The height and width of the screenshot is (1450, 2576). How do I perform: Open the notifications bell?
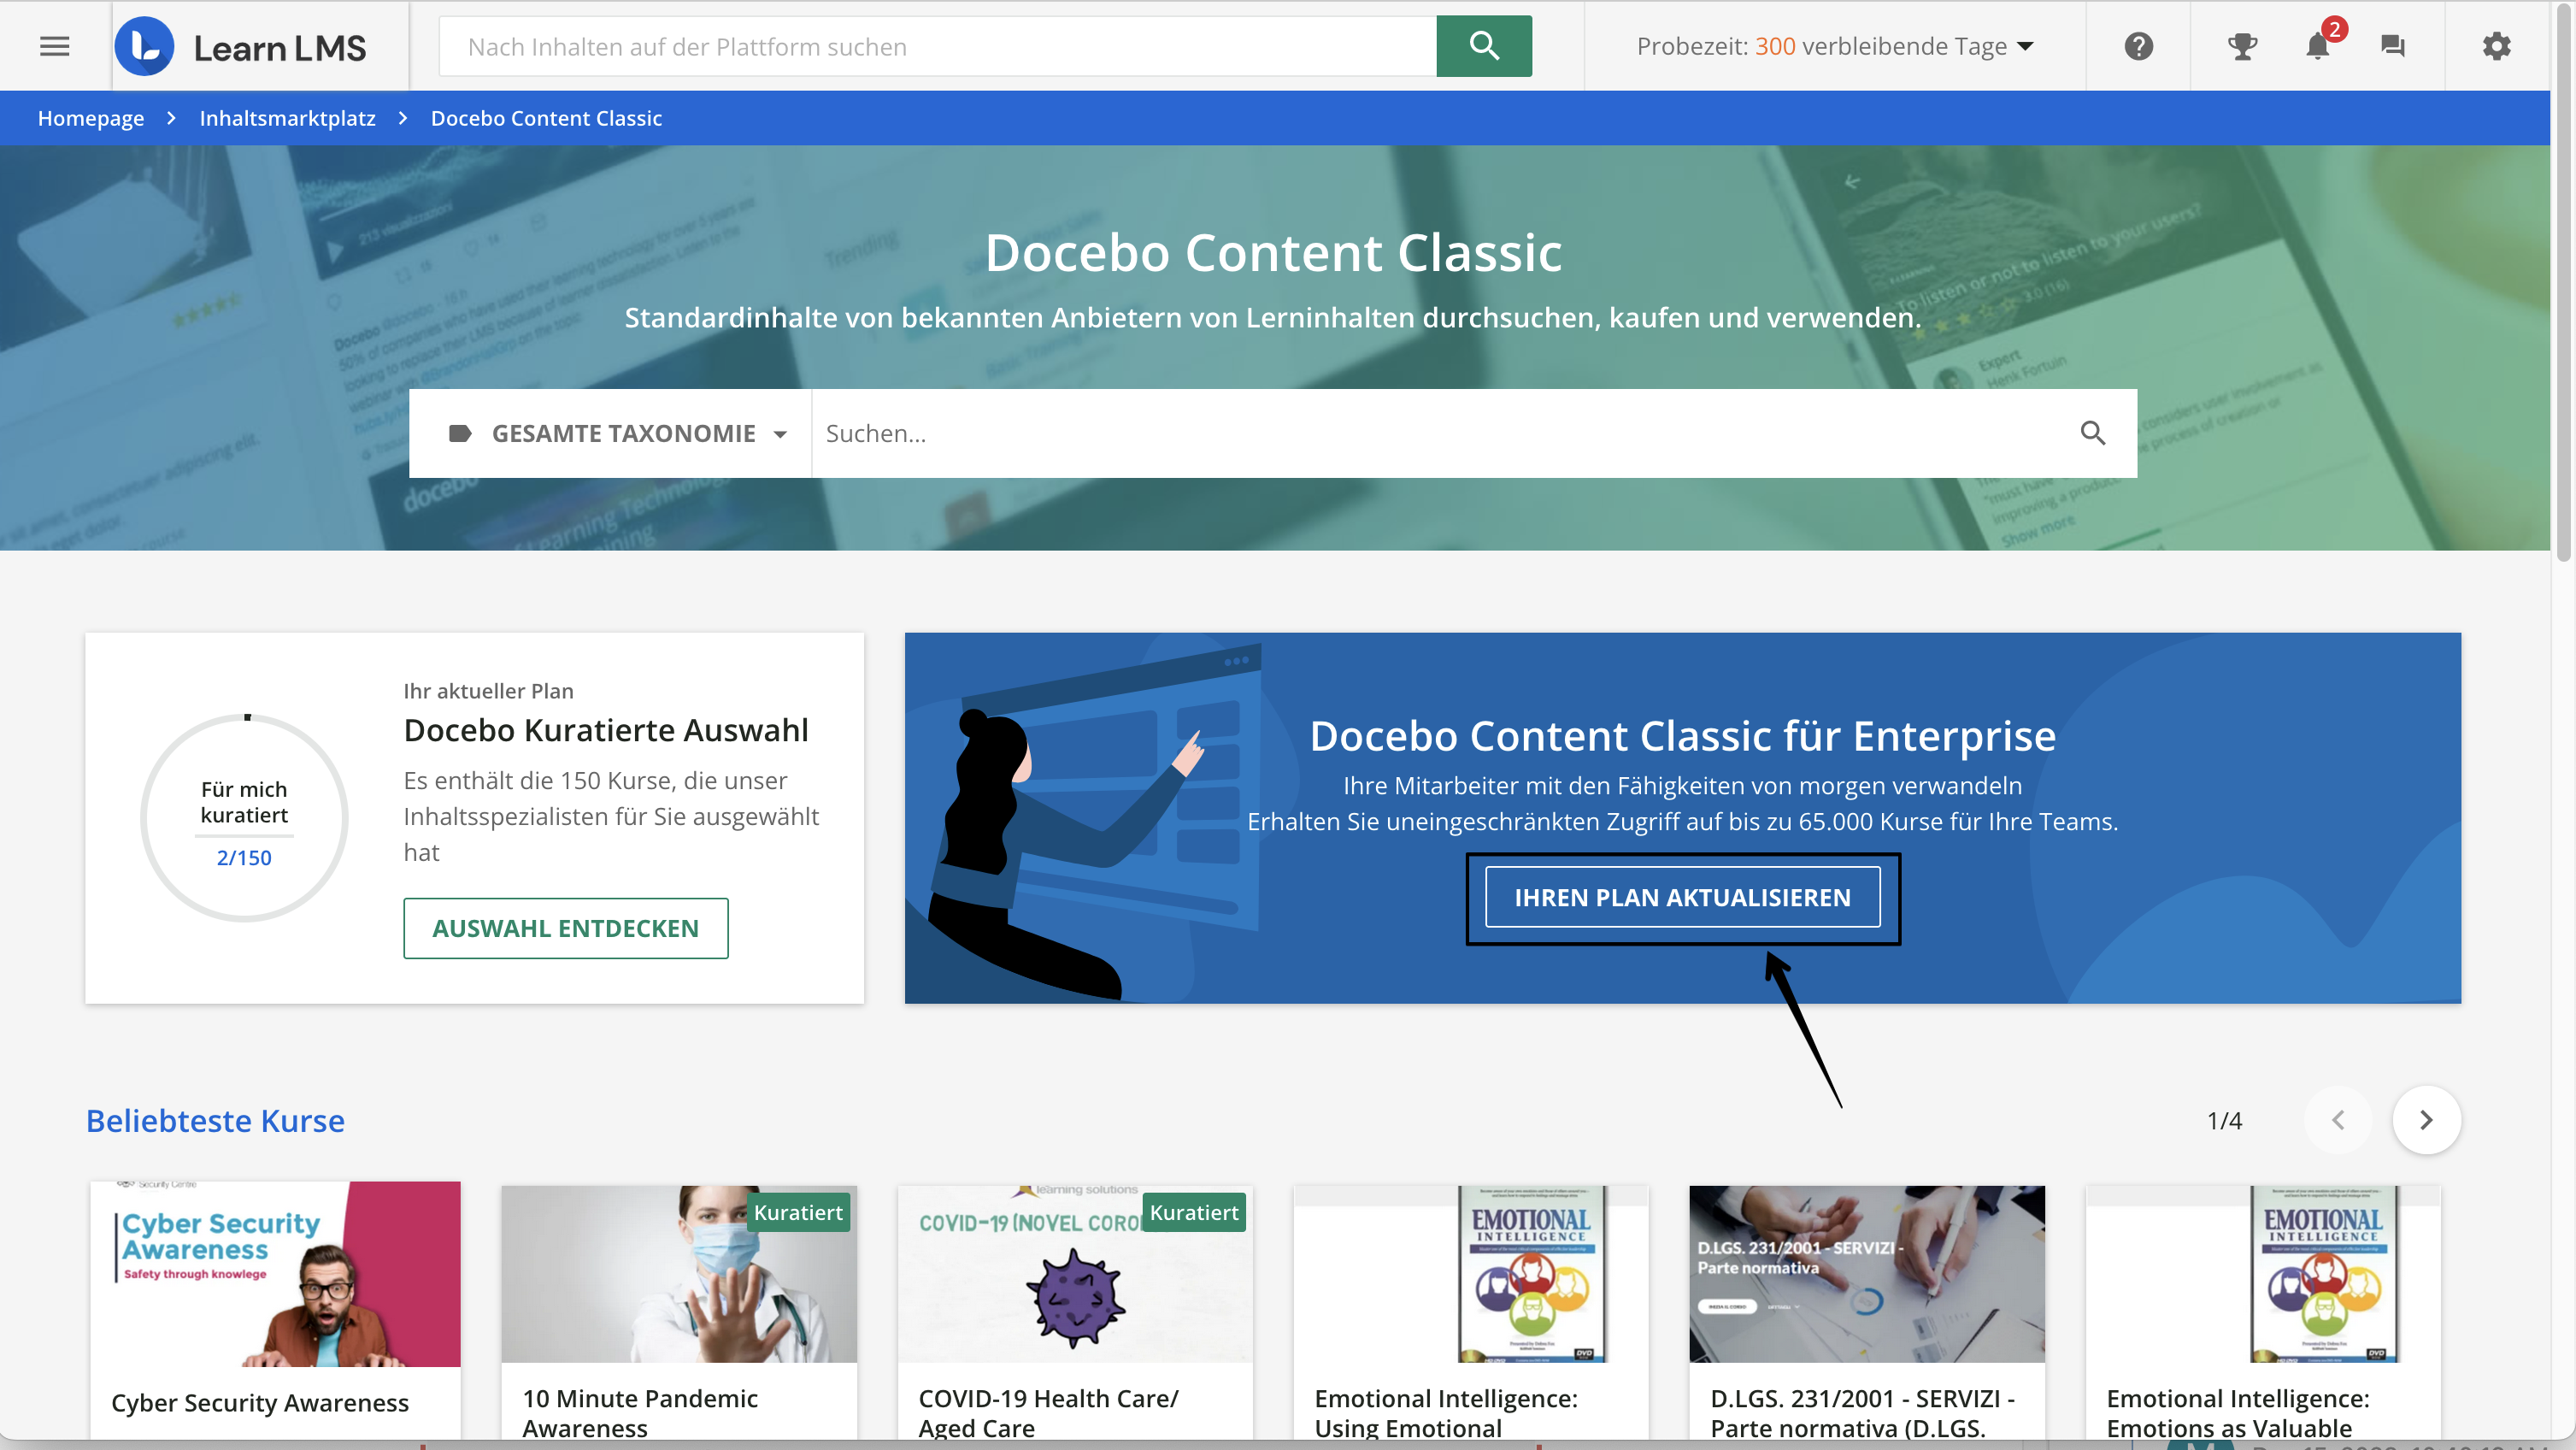(x=2318, y=46)
